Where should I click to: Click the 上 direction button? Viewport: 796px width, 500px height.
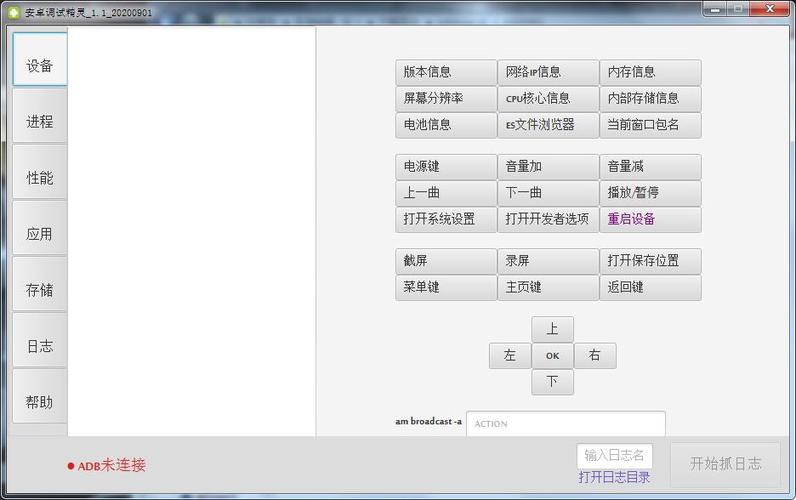click(x=552, y=329)
